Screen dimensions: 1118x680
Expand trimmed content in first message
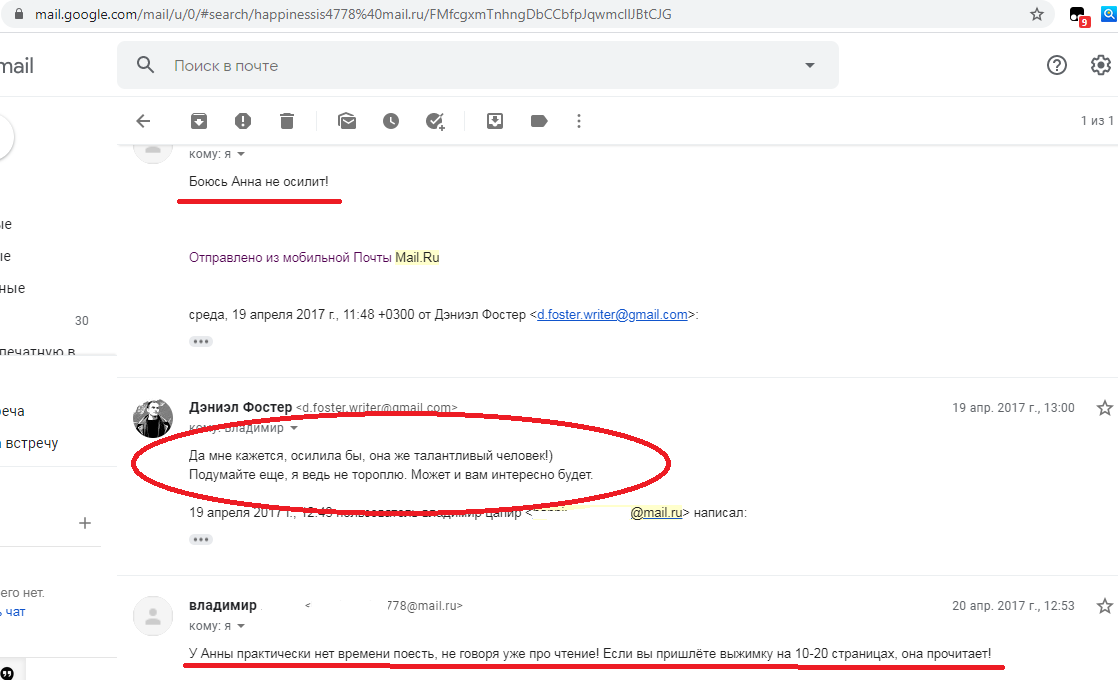[x=201, y=341]
